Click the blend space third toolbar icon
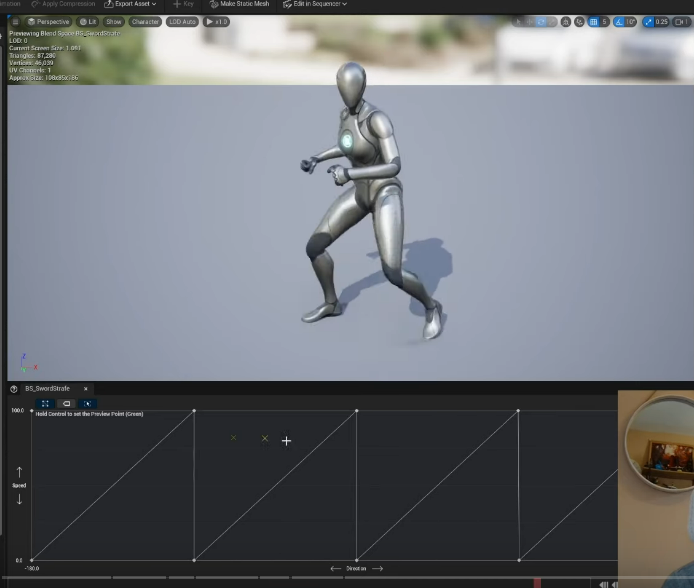The height and width of the screenshot is (588, 694). (x=87, y=404)
